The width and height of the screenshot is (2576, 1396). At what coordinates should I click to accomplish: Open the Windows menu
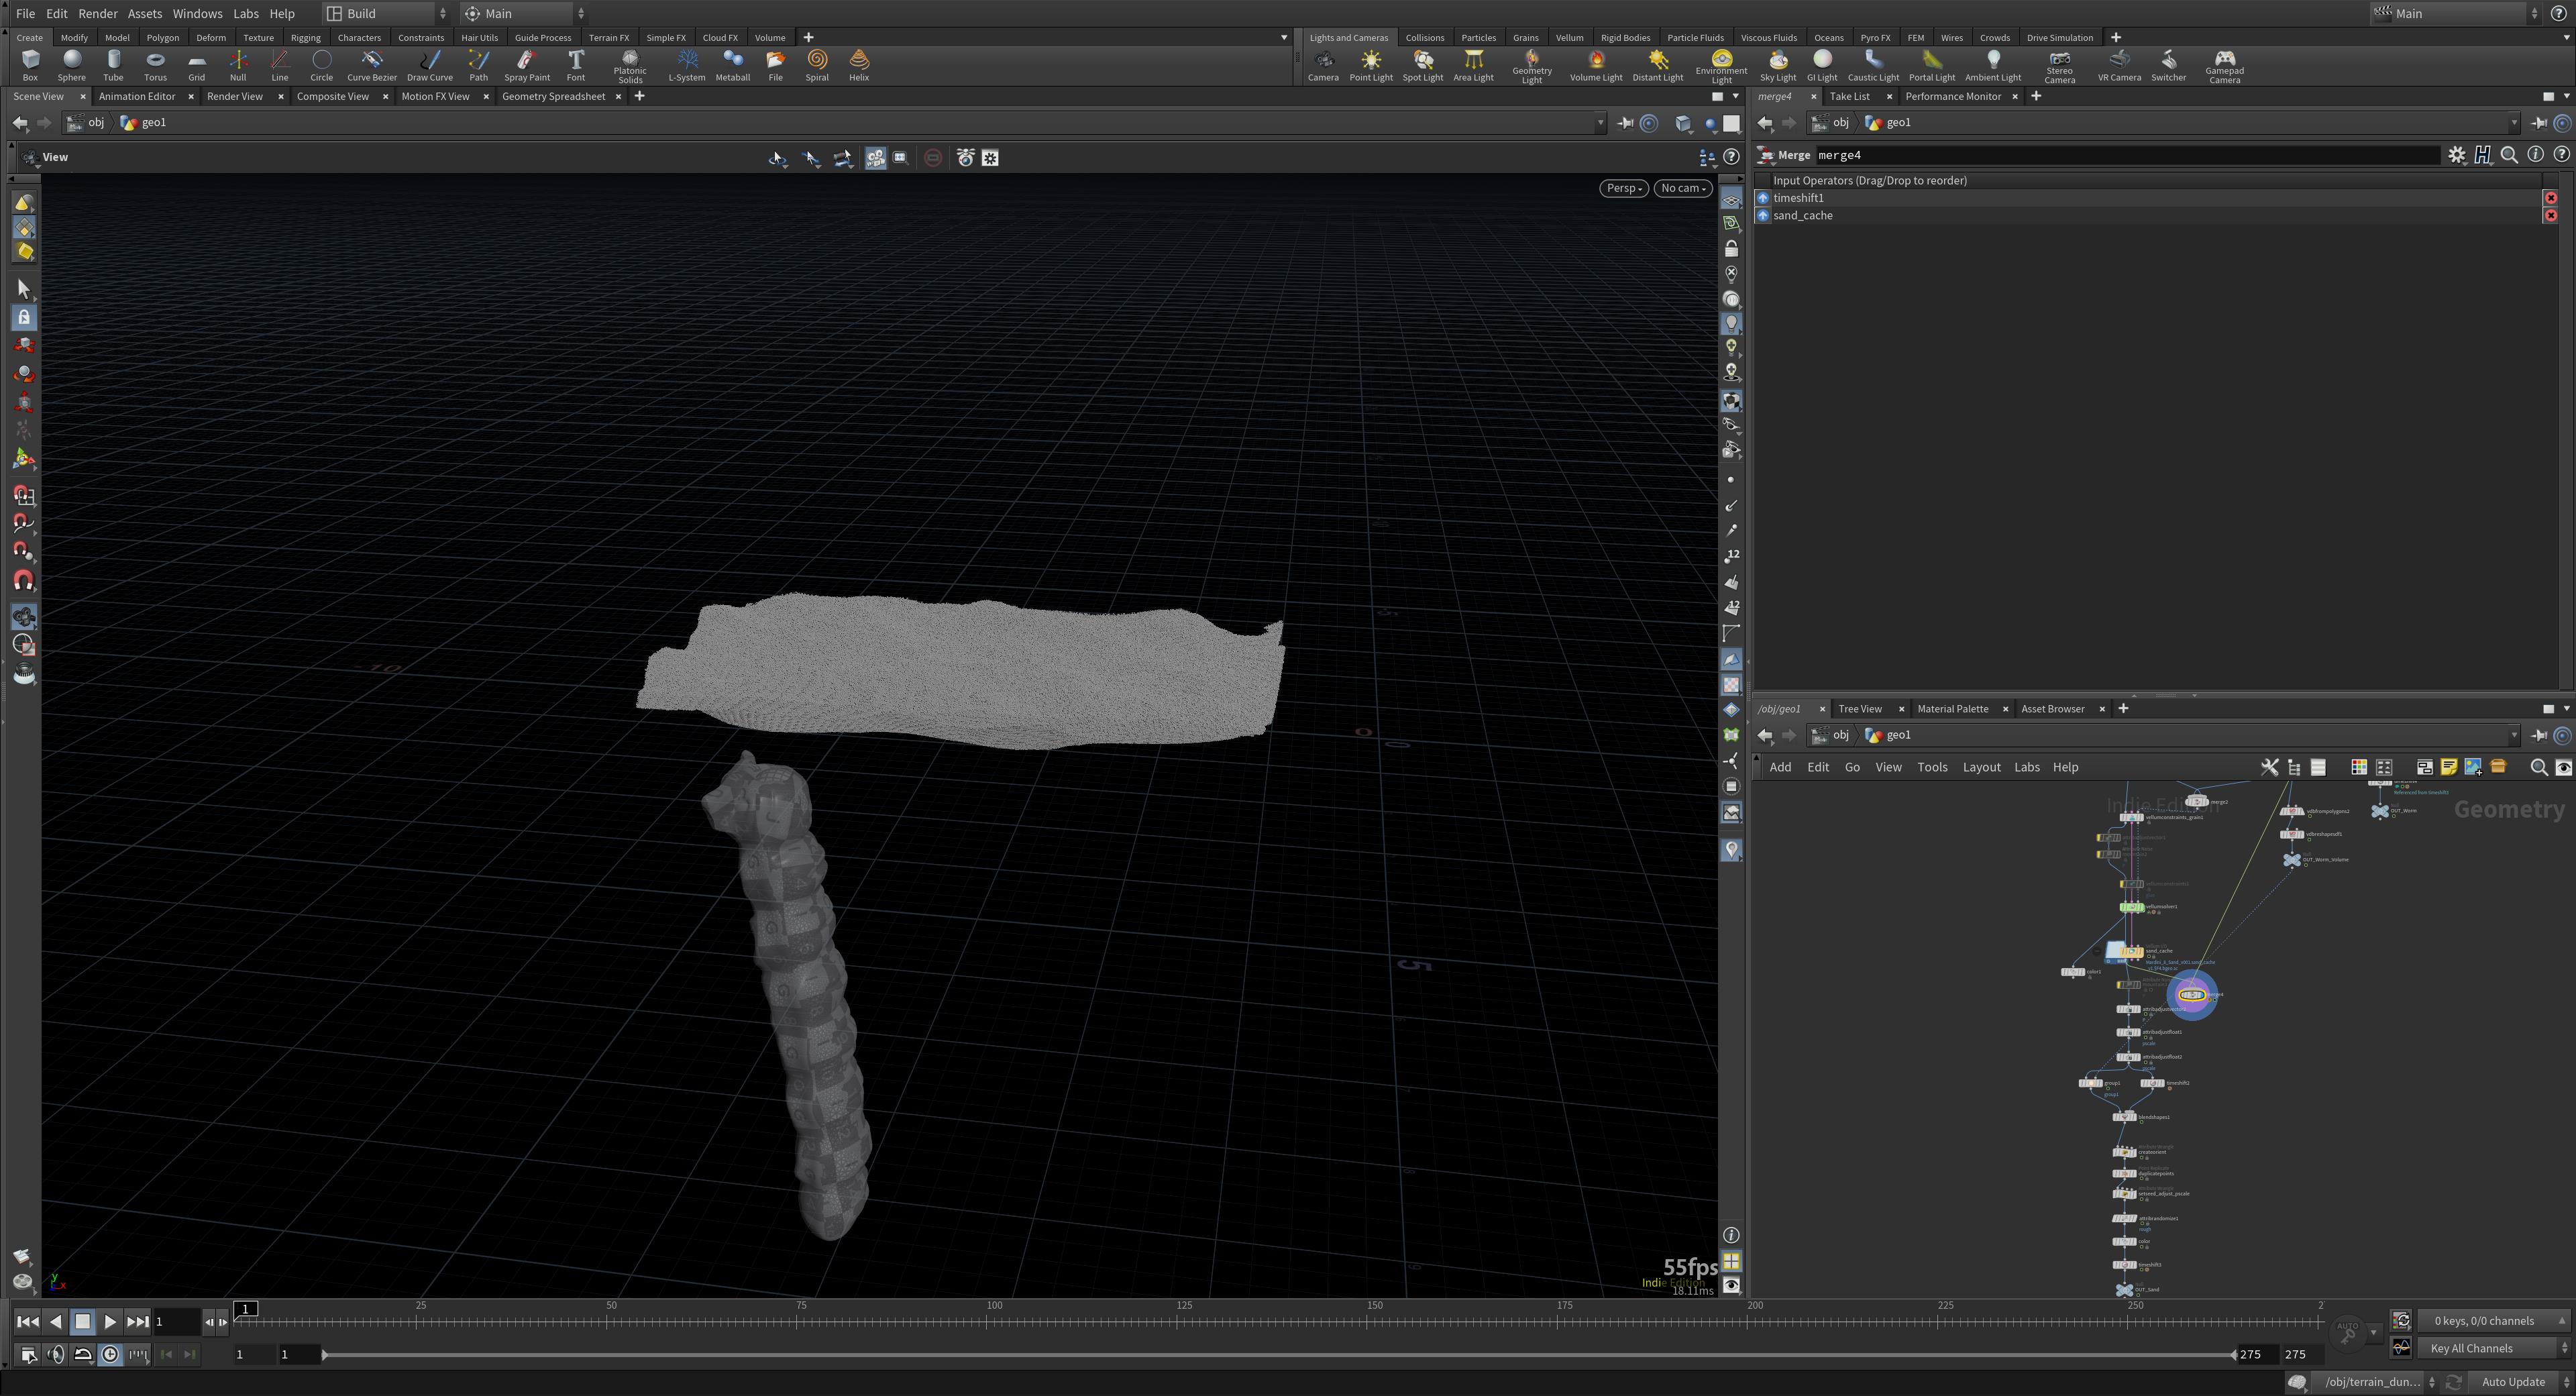point(197,13)
